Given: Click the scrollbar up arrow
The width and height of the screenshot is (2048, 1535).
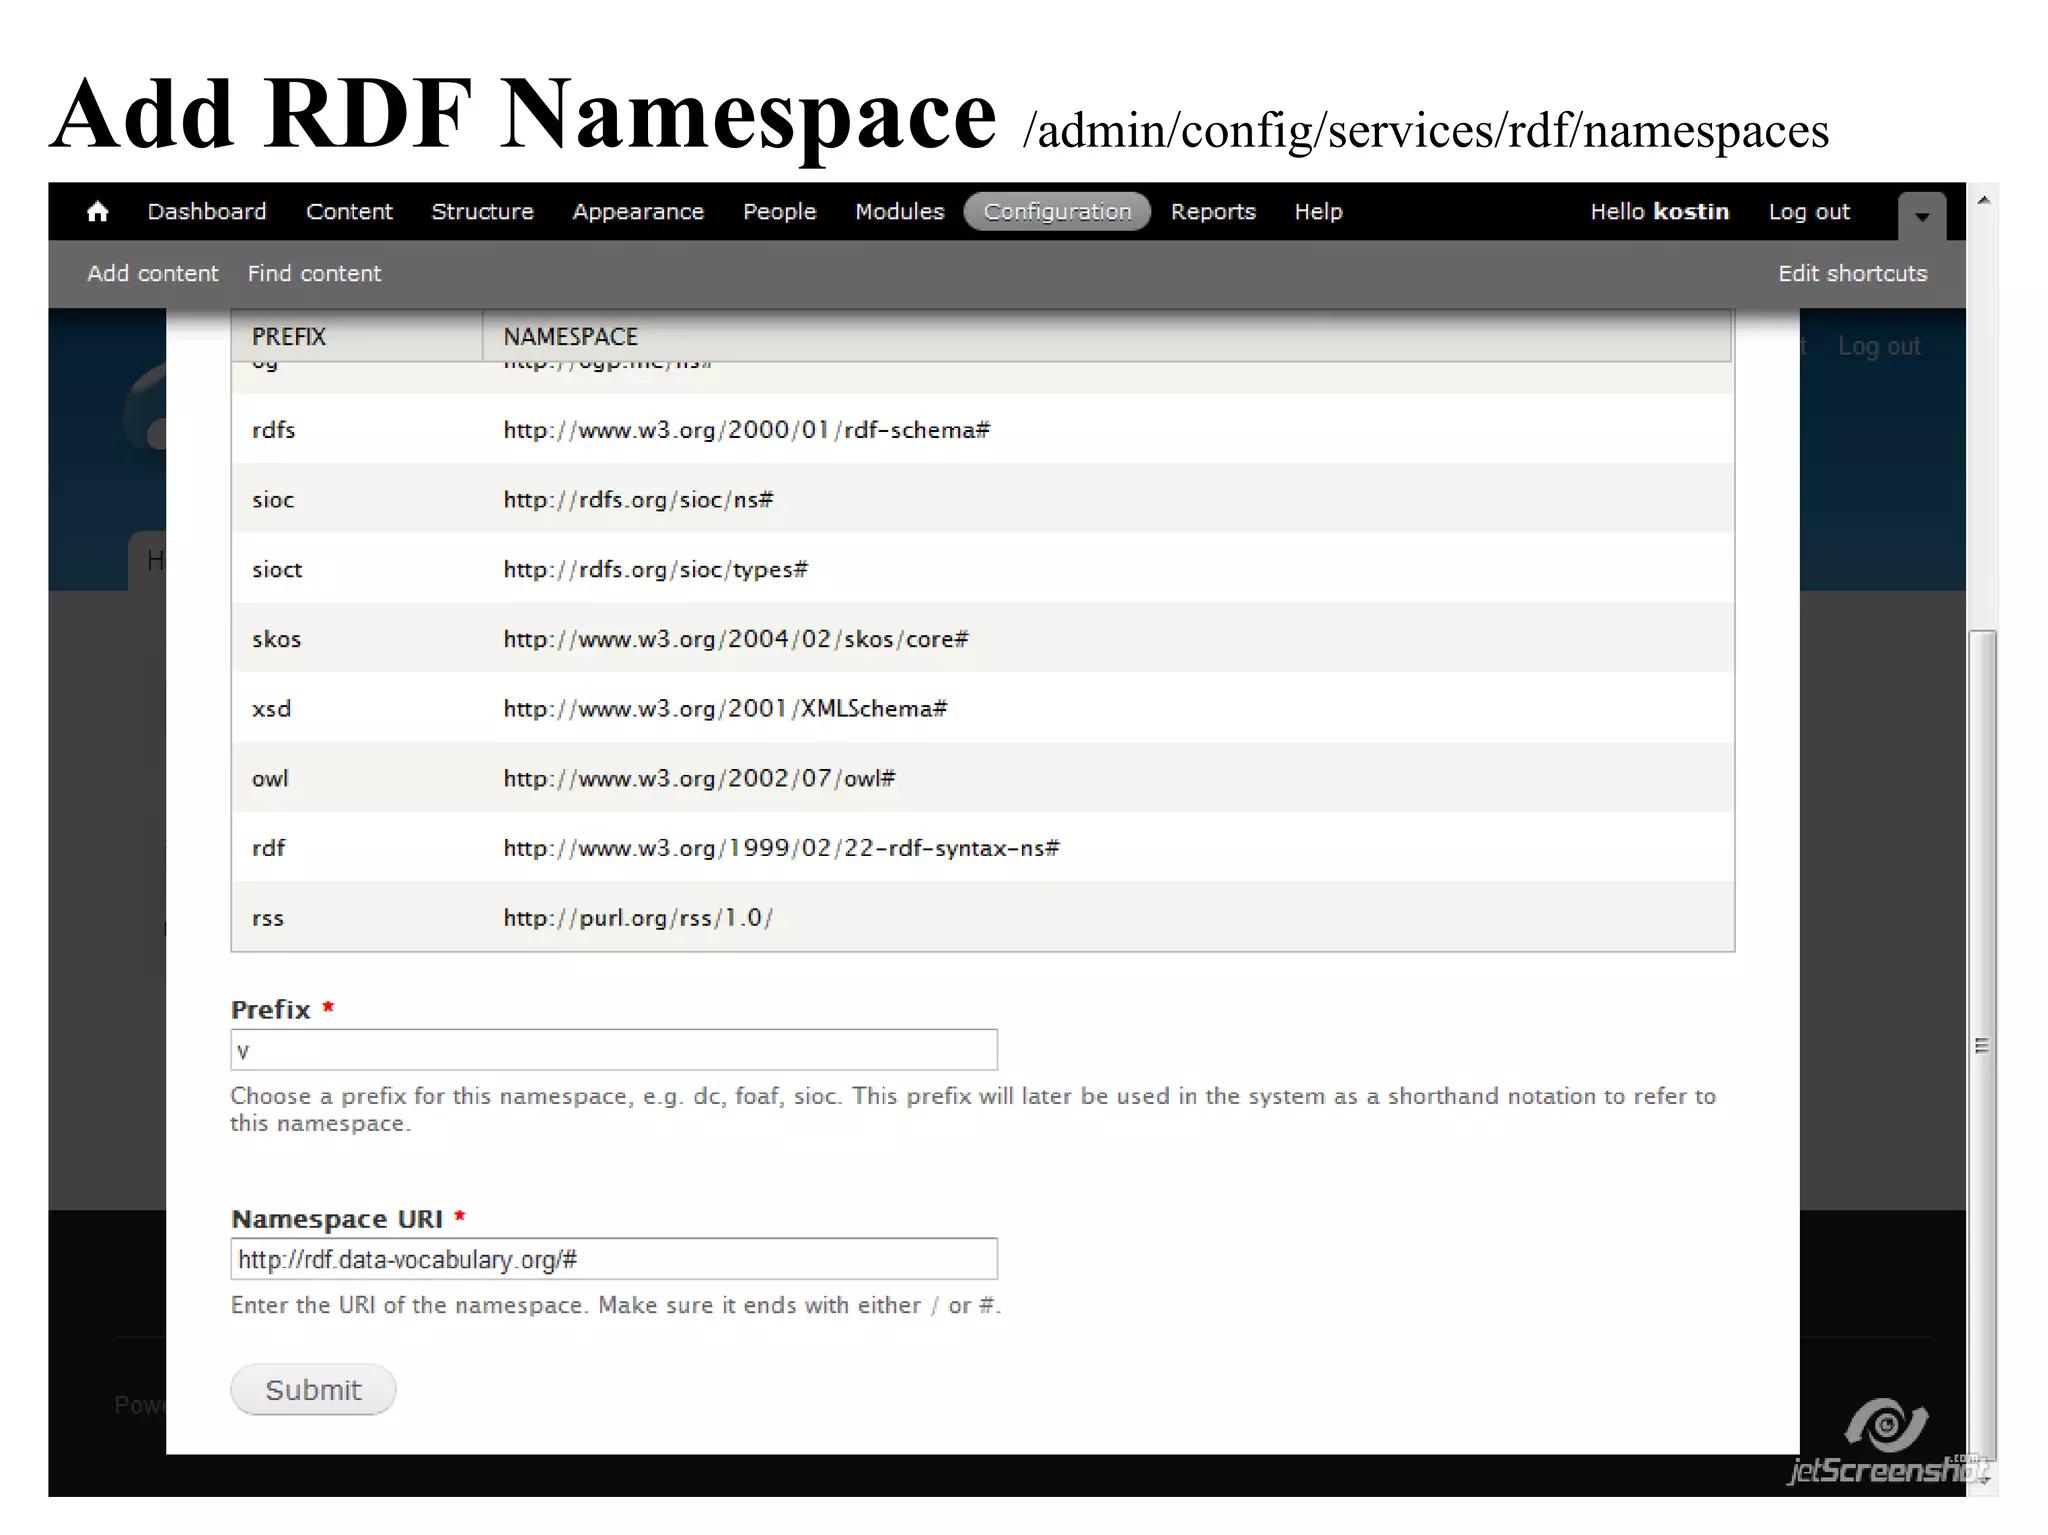Looking at the screenshot, I should pyautogui.click(x=1983, y=201).
